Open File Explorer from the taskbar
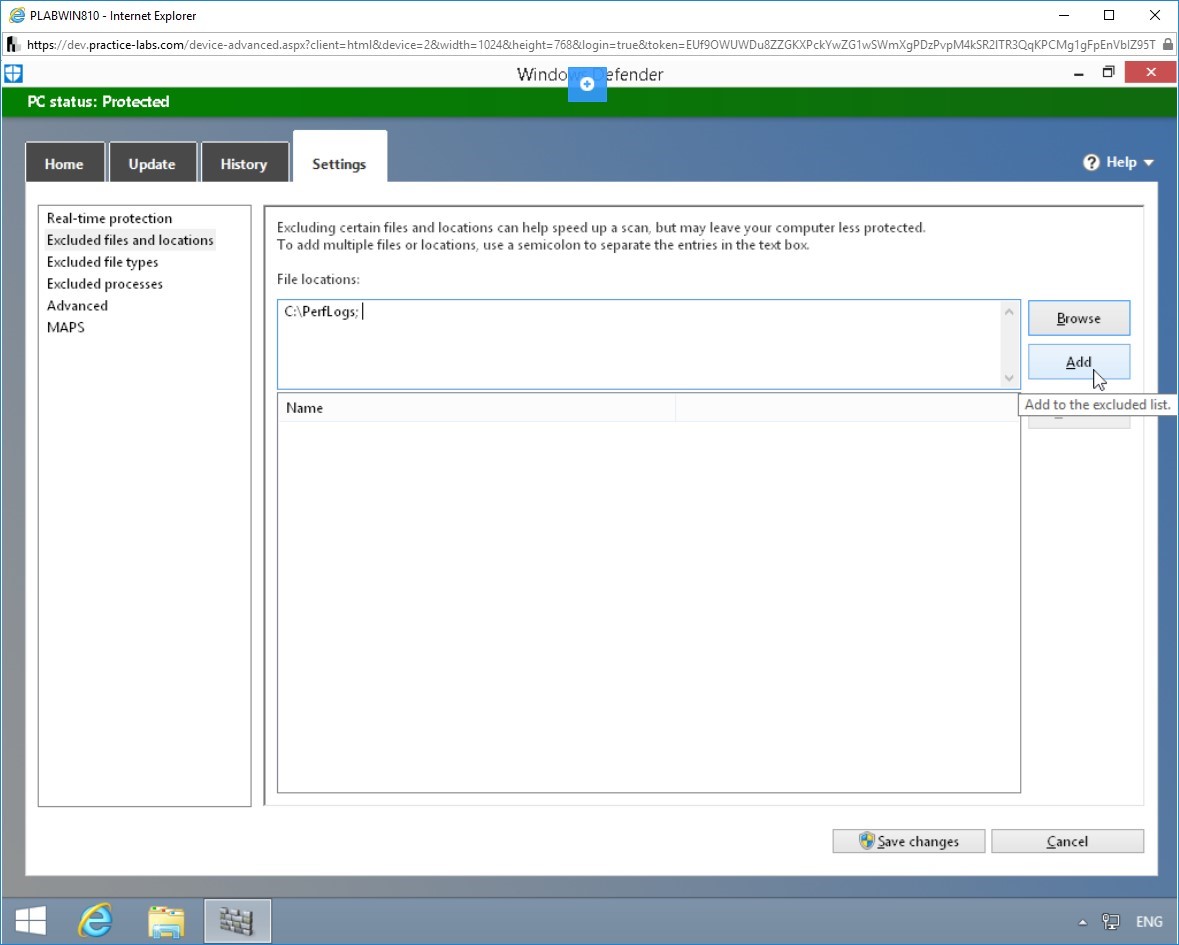 [166, 921]
